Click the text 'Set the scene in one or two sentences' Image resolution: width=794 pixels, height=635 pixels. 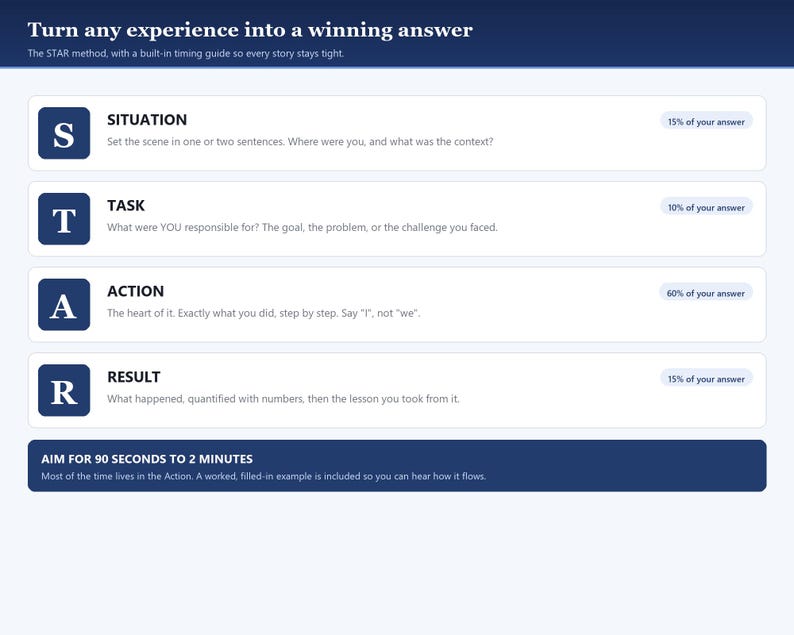click(x=196, y=142)
